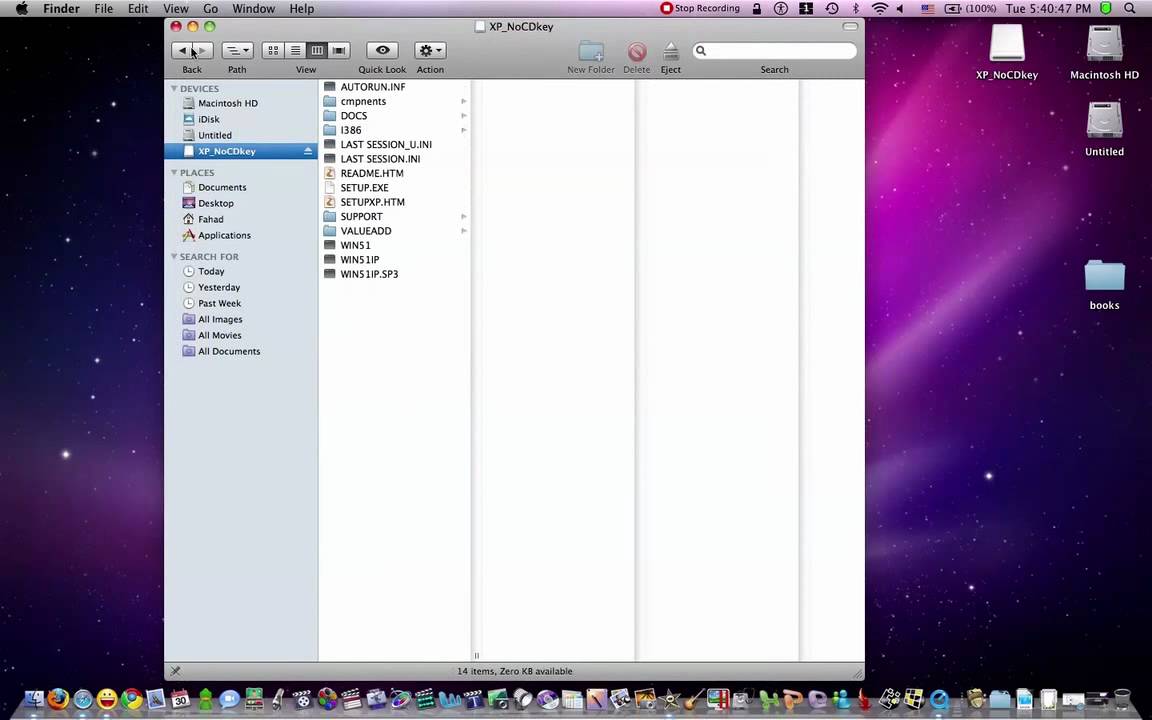Expand the SUPPORT folder arrow
Viewport: 1152px width, 720px height.
coord(464,217)
